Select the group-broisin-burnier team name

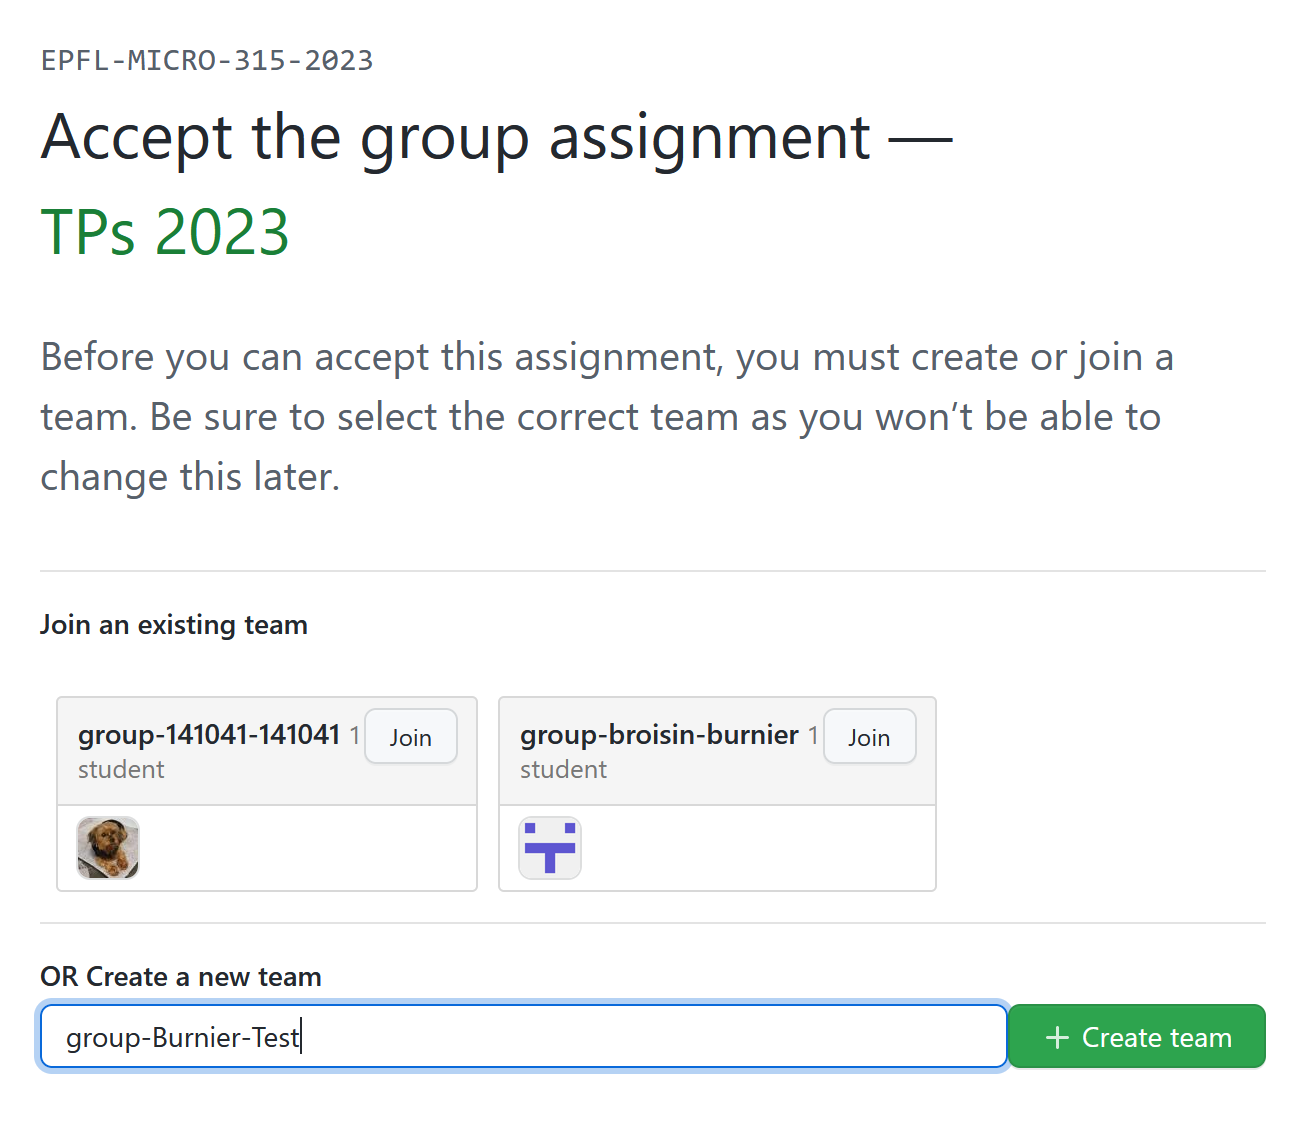pos(659,735)
